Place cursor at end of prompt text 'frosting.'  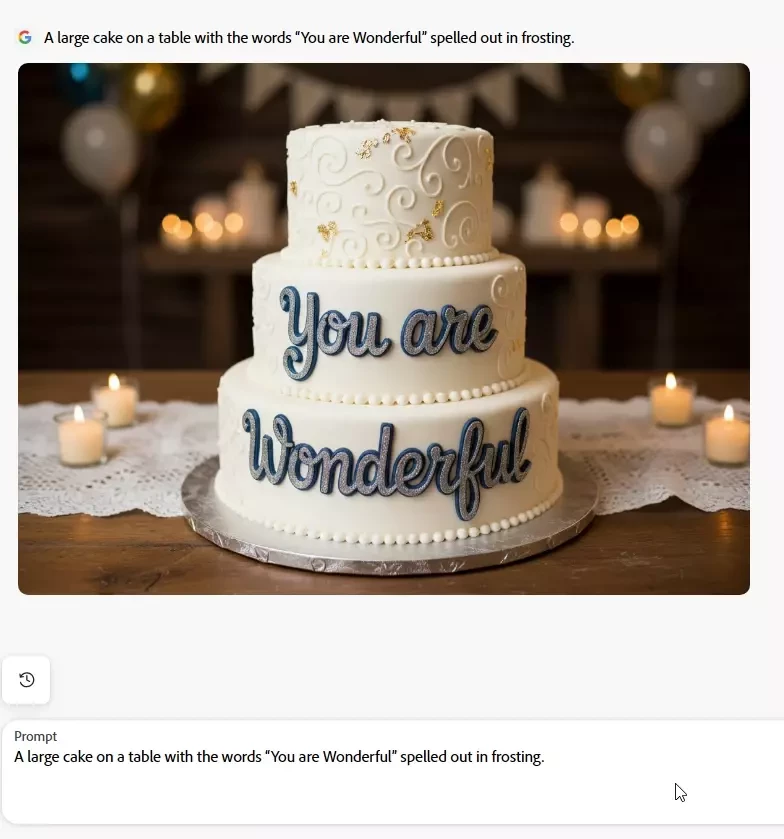pos(545,757)
